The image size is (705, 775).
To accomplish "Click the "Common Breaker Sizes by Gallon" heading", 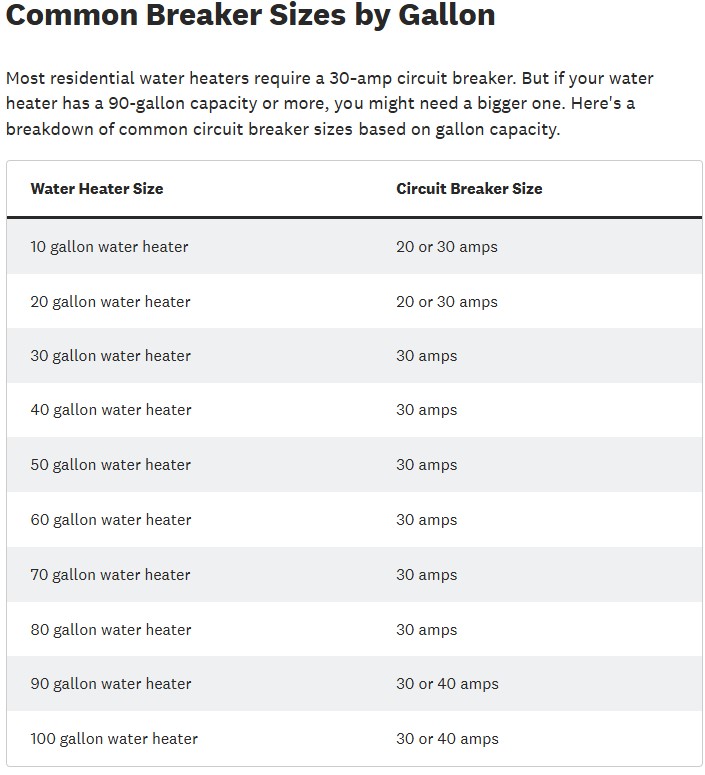I will tap(250, 16).
